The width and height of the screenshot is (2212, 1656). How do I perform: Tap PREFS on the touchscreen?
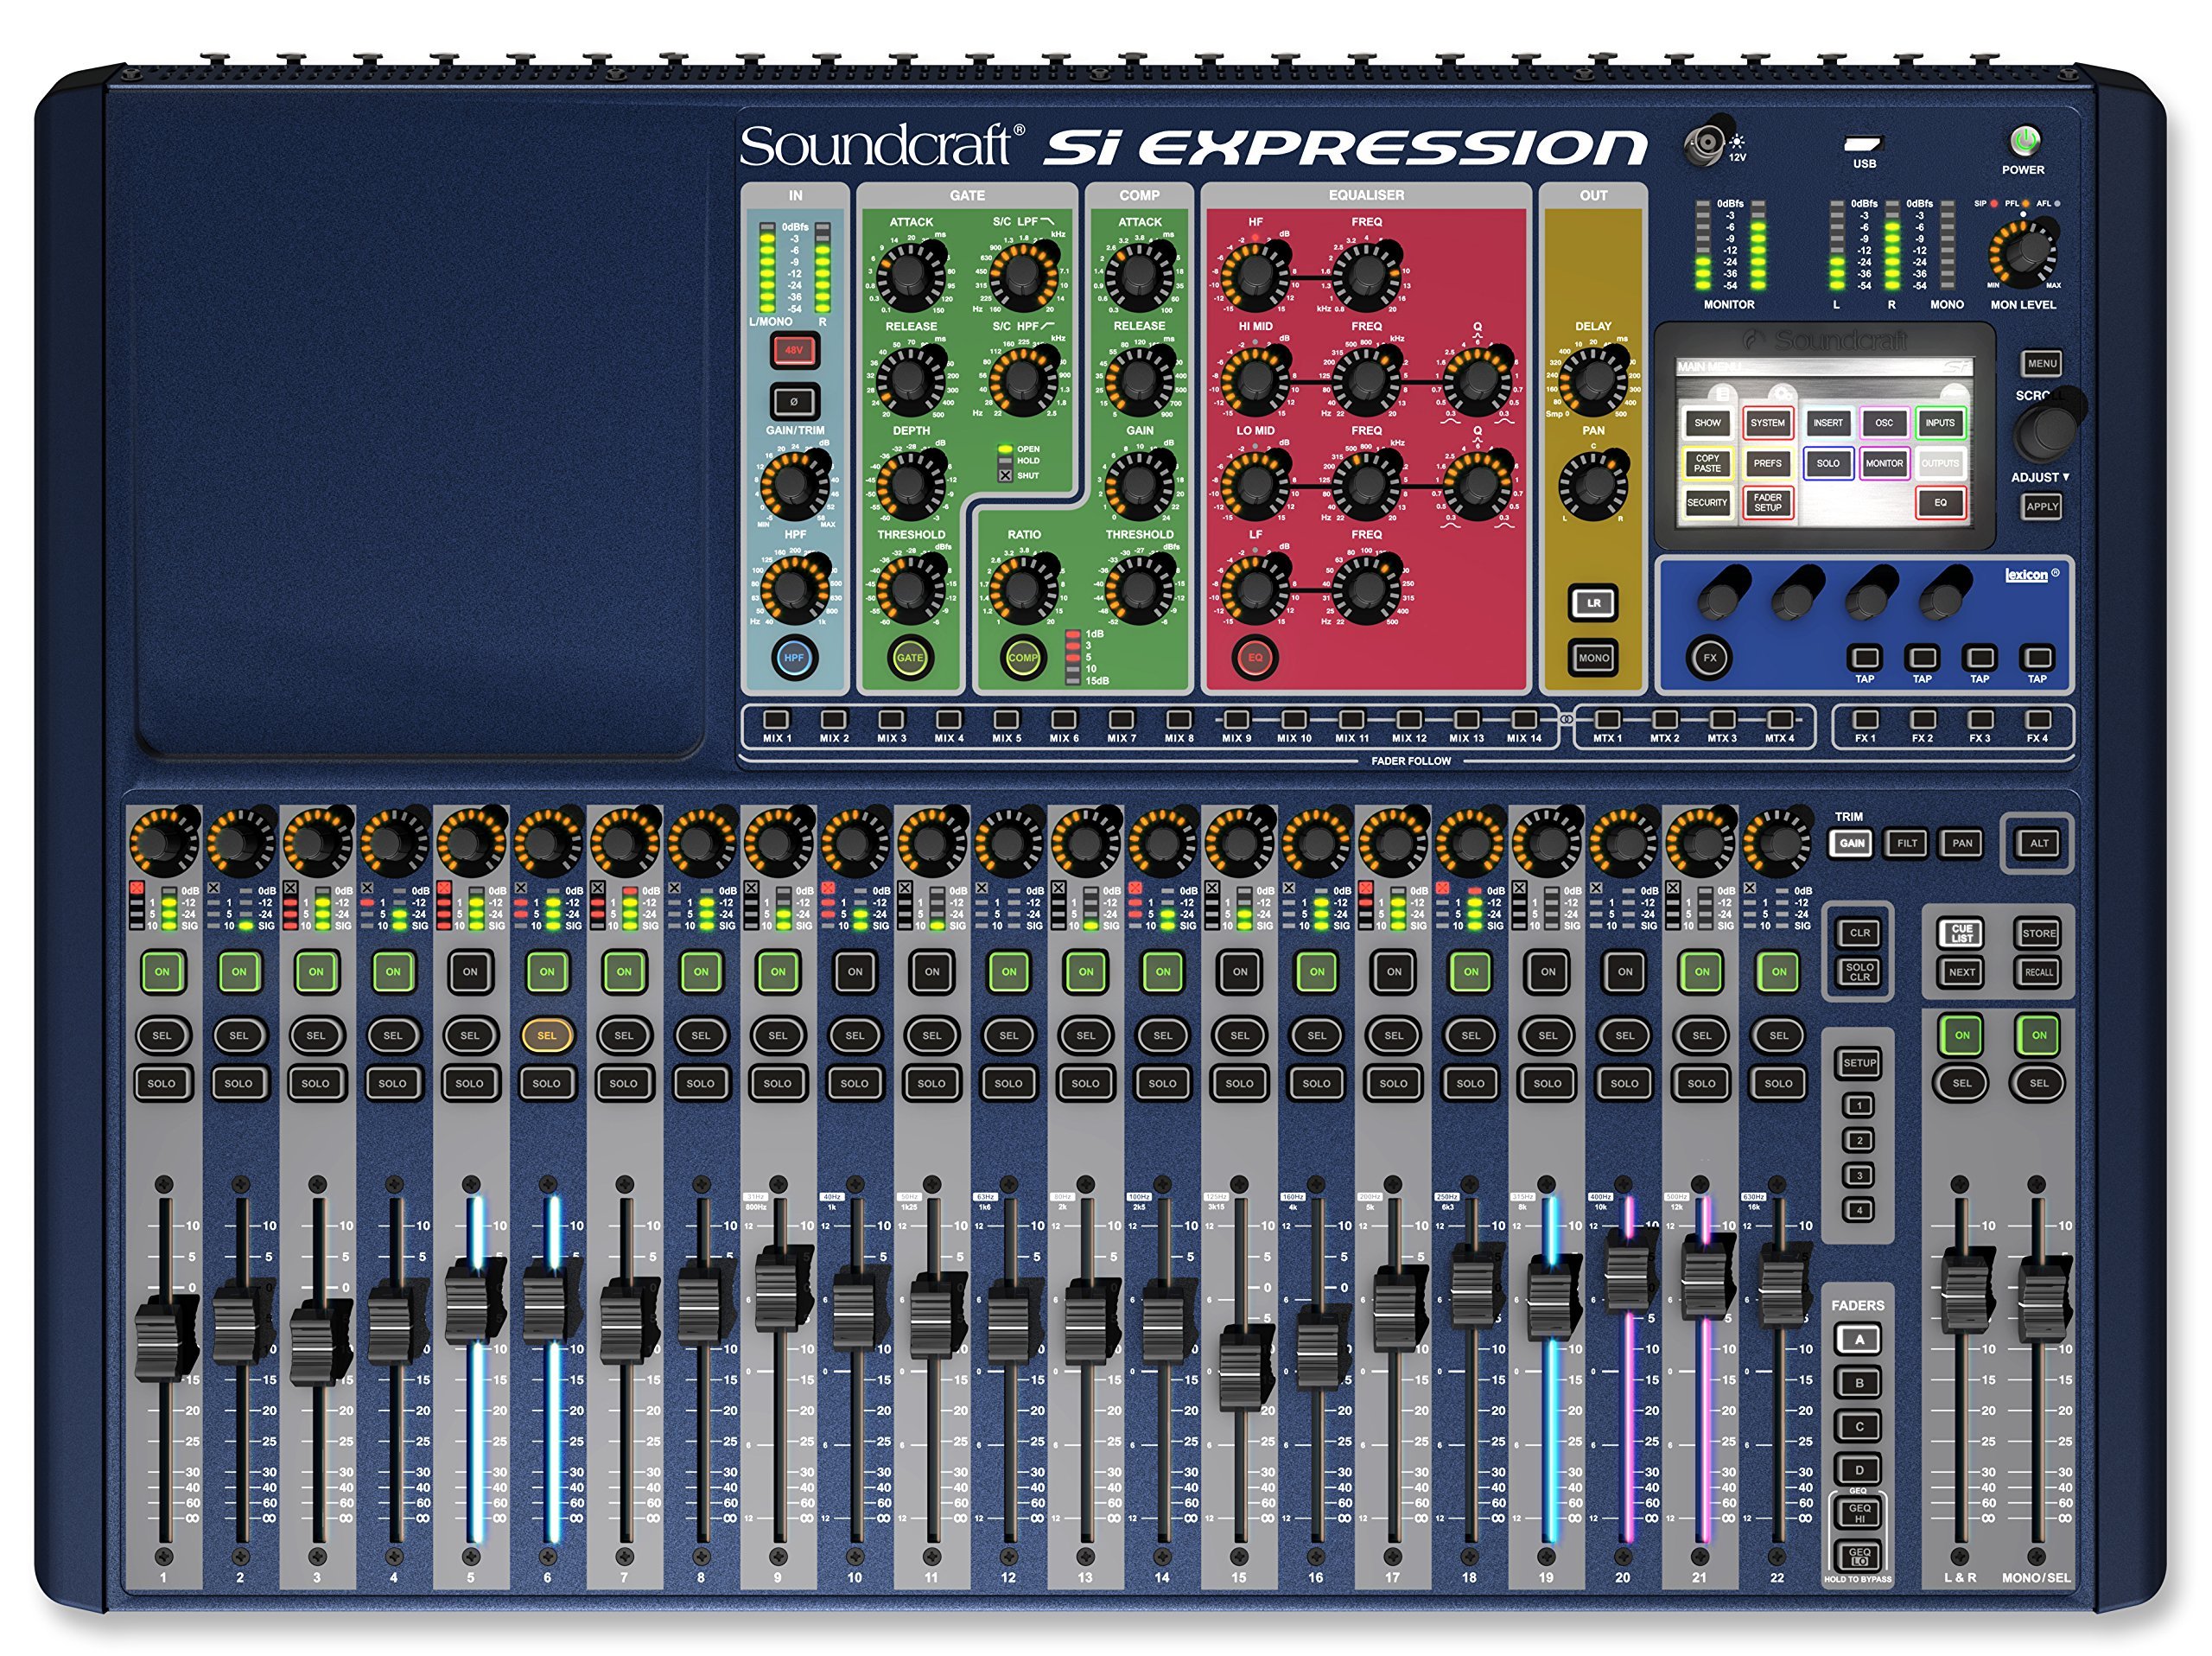[1767, 463]
